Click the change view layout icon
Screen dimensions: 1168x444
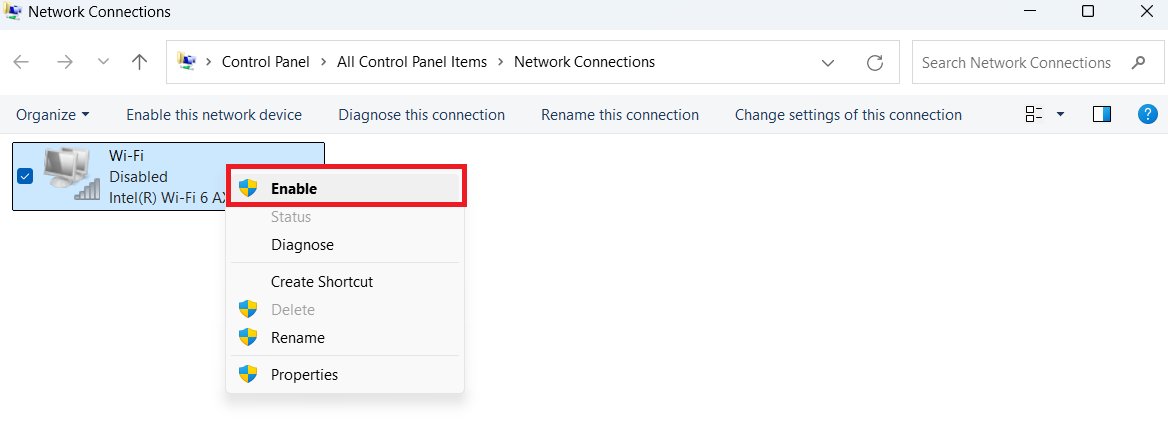coord(1034,114)
